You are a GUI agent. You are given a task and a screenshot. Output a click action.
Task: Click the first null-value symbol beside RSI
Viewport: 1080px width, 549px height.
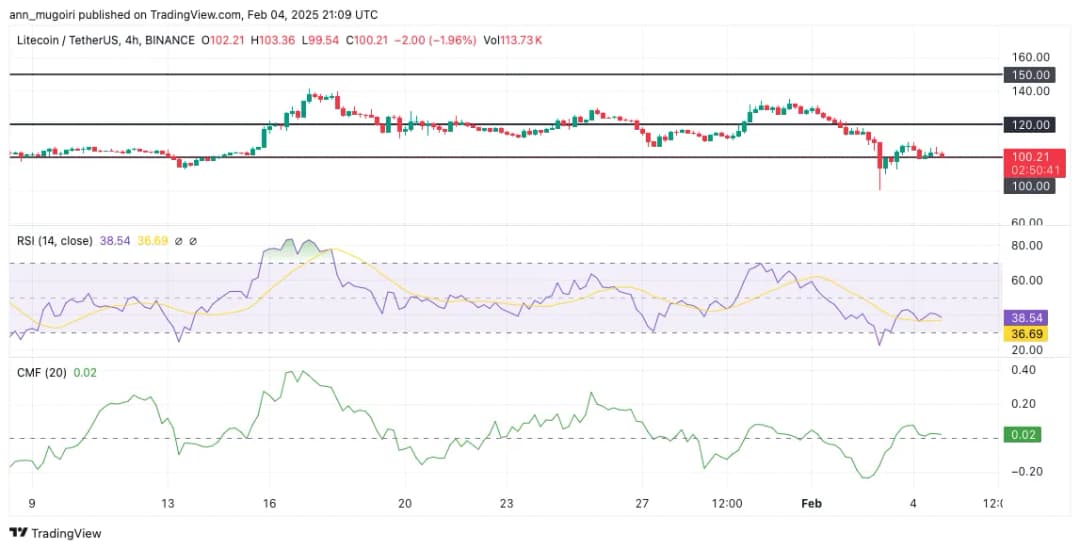click(x=179, y=241)
